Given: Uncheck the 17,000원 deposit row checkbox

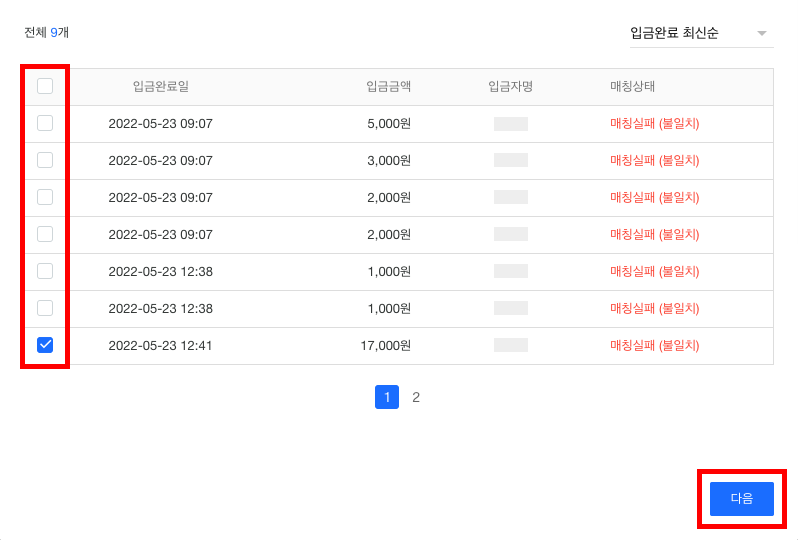Looking at the screenshot, I should (45, 345).
